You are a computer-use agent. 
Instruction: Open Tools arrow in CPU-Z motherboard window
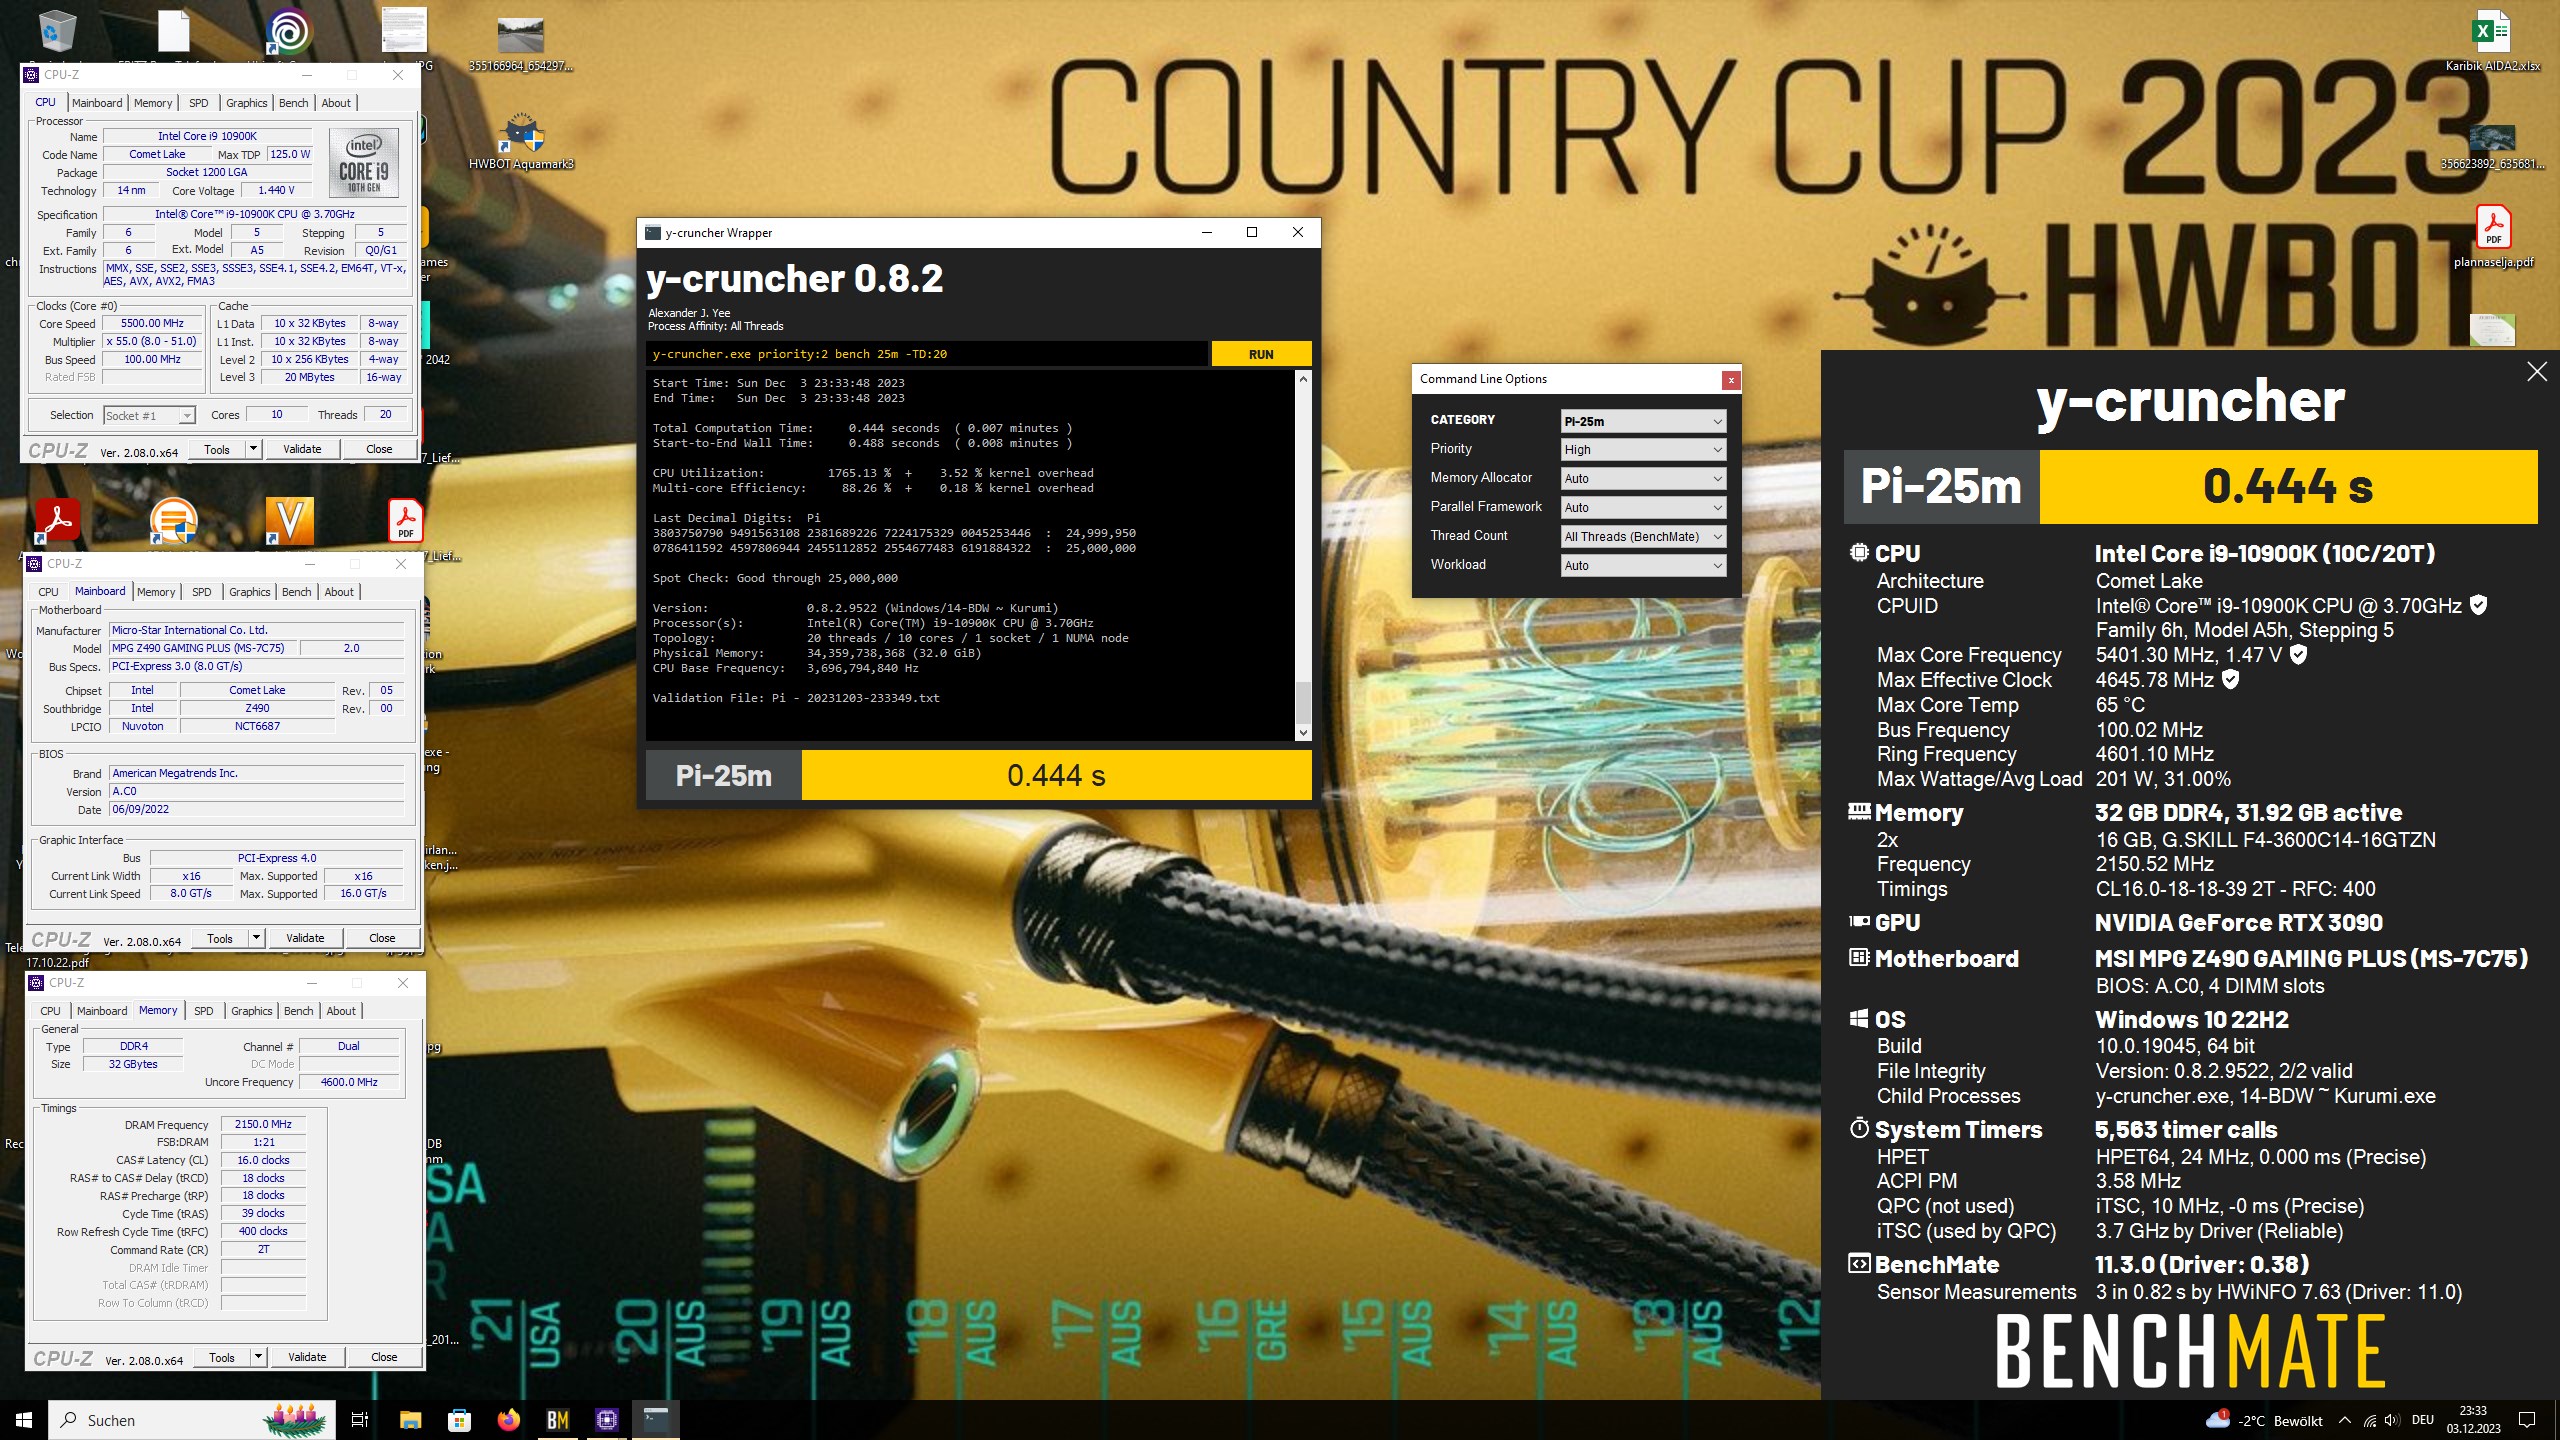point(256,938)
